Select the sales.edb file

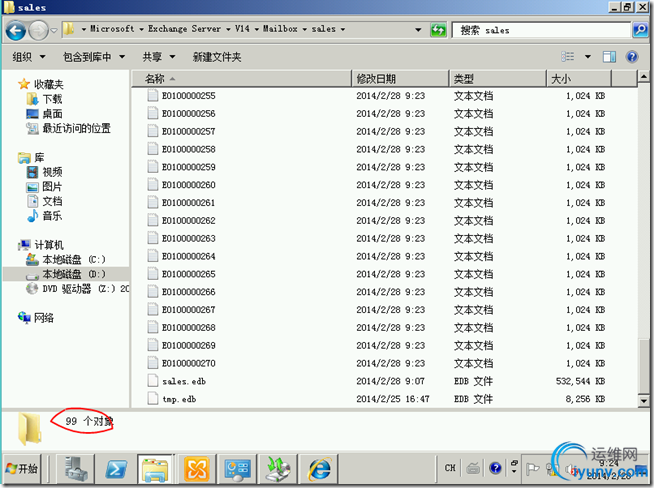coord(184,381)
